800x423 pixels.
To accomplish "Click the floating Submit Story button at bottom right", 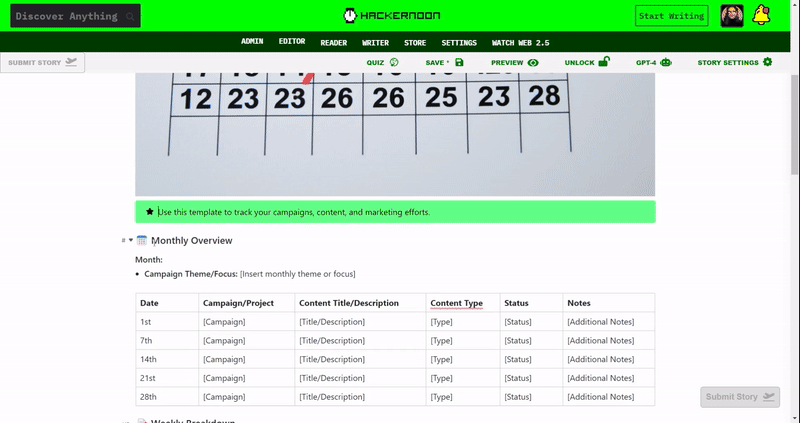I will [740, 396].
